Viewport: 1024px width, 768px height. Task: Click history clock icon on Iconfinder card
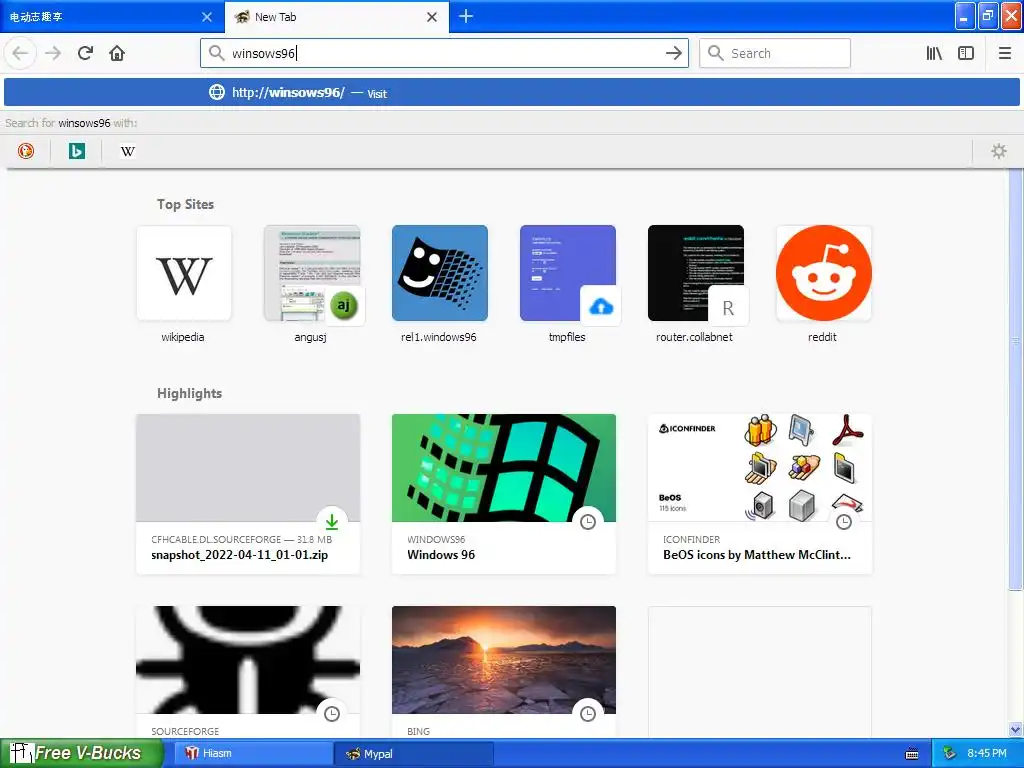[844, 521]
